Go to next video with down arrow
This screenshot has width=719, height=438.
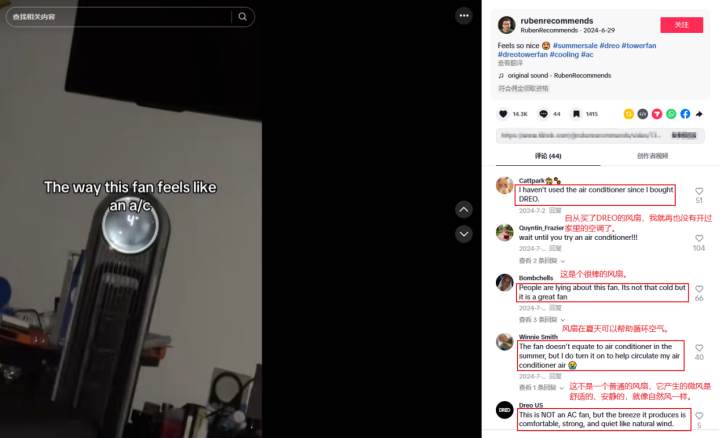(x=464, y=234)
